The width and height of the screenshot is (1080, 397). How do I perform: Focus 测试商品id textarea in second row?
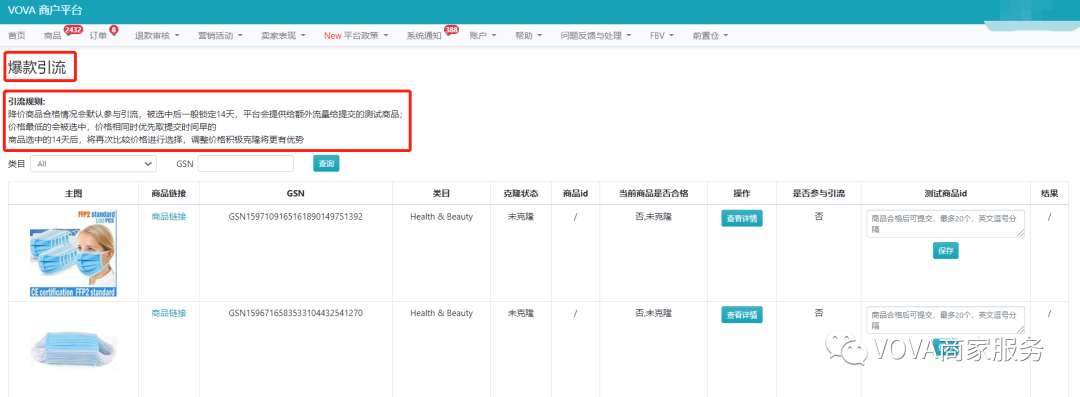[x=946, y=320]
